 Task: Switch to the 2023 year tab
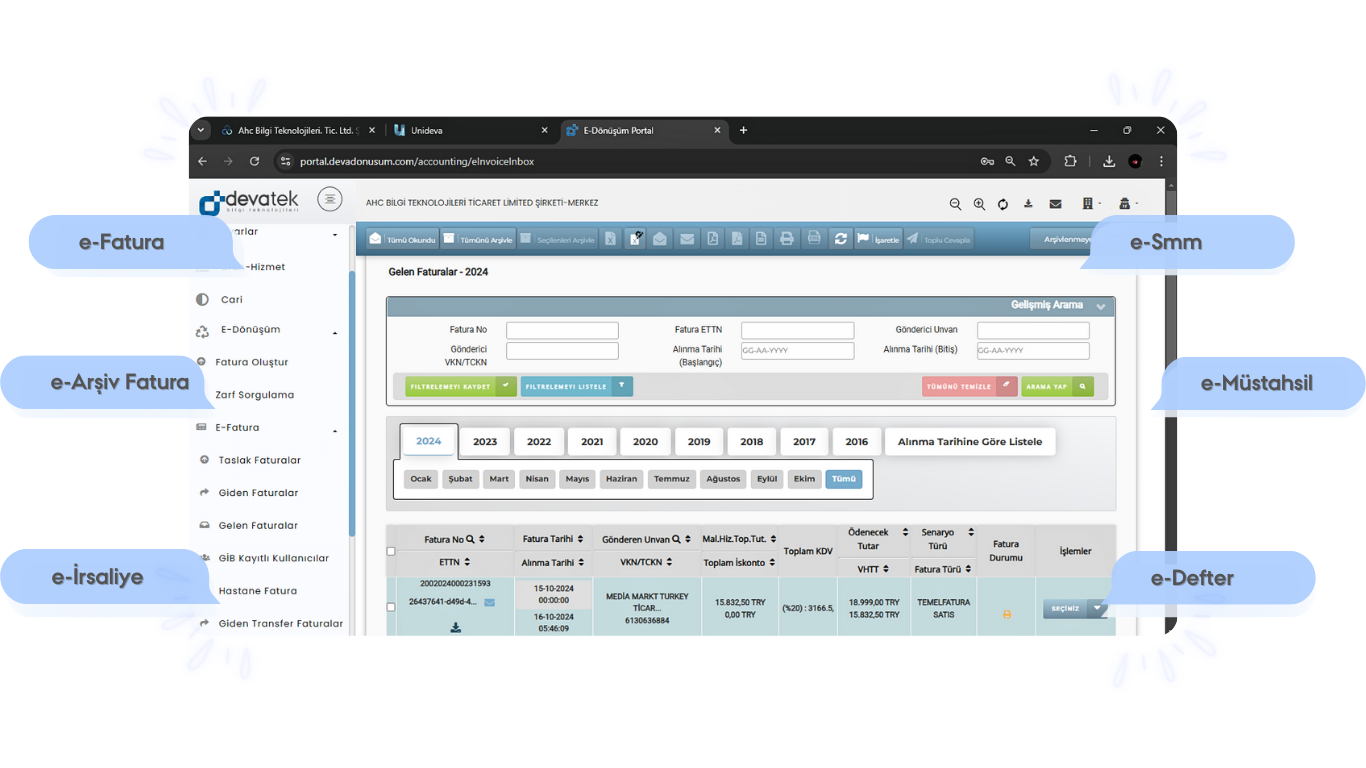(x=485, y=441)
